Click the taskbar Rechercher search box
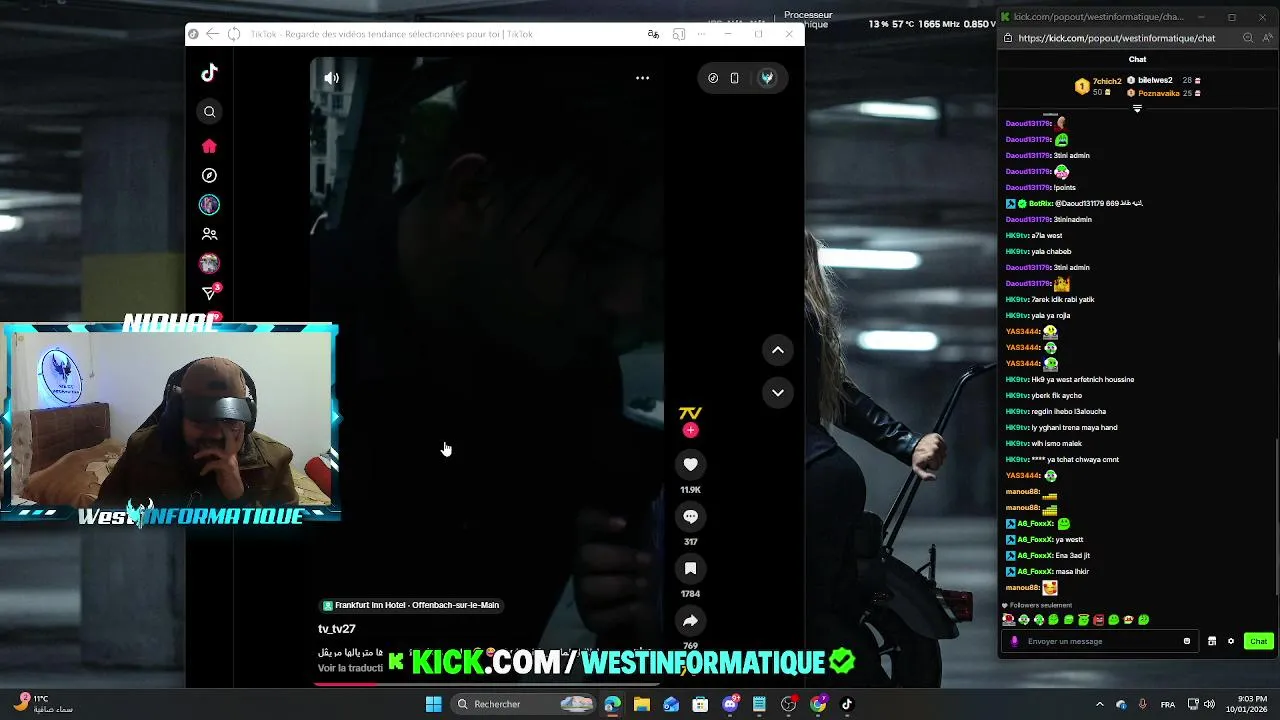1280x720 pixels. tap(524, 704)
